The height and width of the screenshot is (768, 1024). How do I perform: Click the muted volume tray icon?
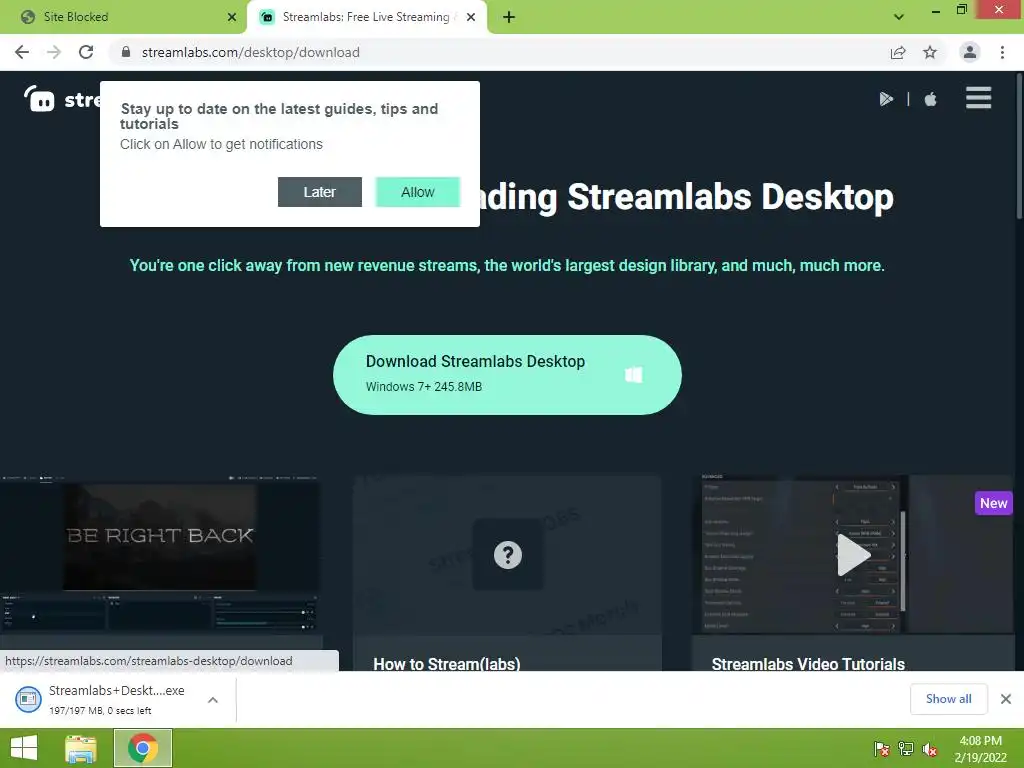pos(929,749)
